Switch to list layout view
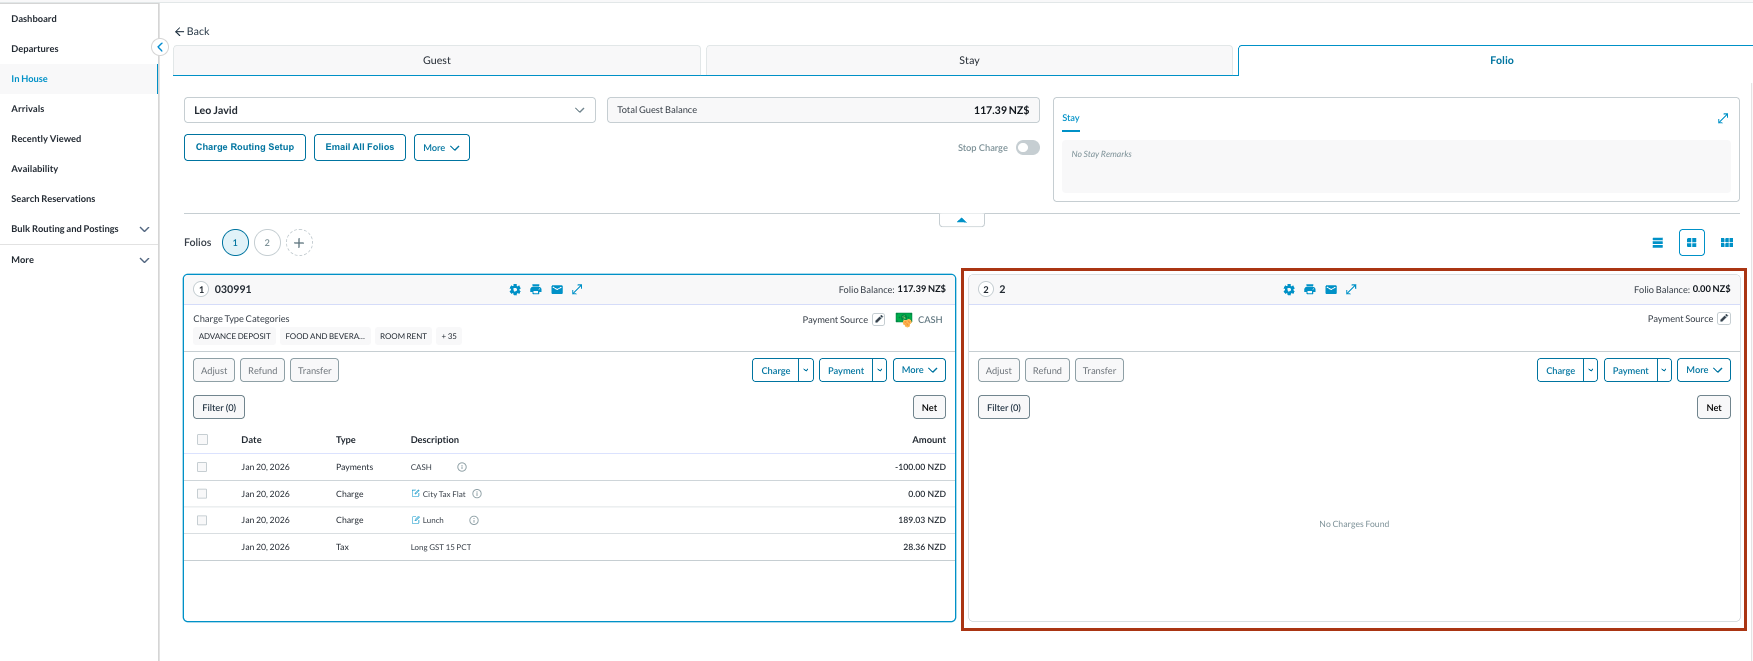 pyautogui.click(x=1657, y=243)
